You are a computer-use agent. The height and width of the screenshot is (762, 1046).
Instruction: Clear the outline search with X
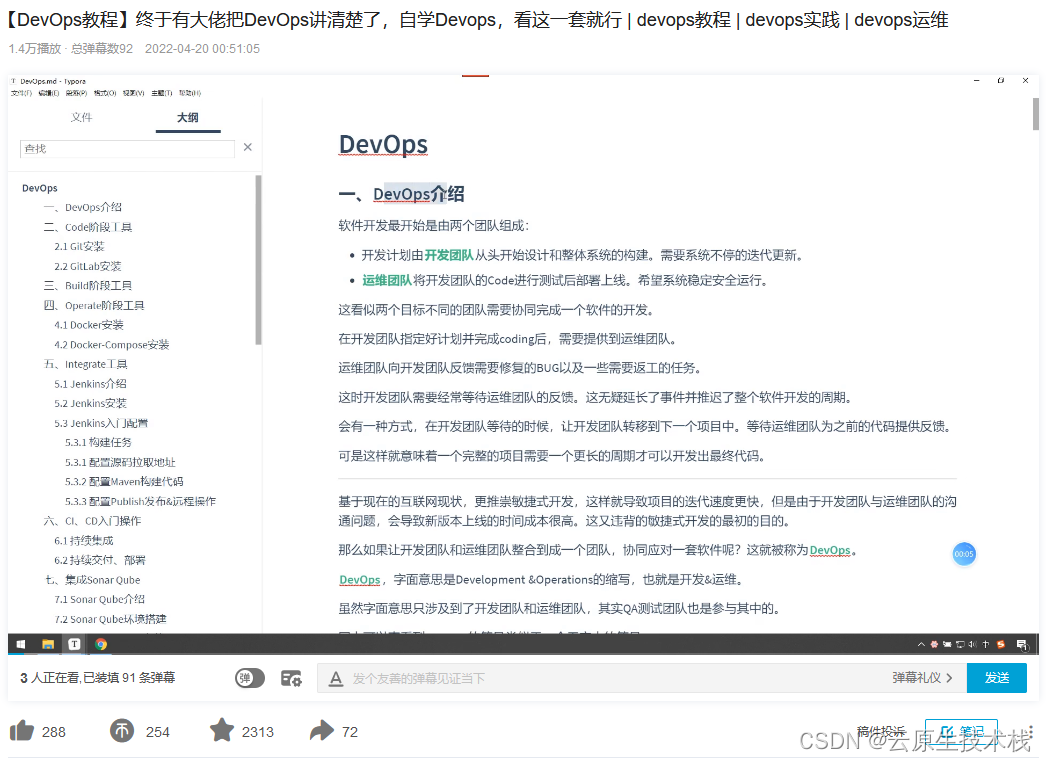(x=247, y=147)
